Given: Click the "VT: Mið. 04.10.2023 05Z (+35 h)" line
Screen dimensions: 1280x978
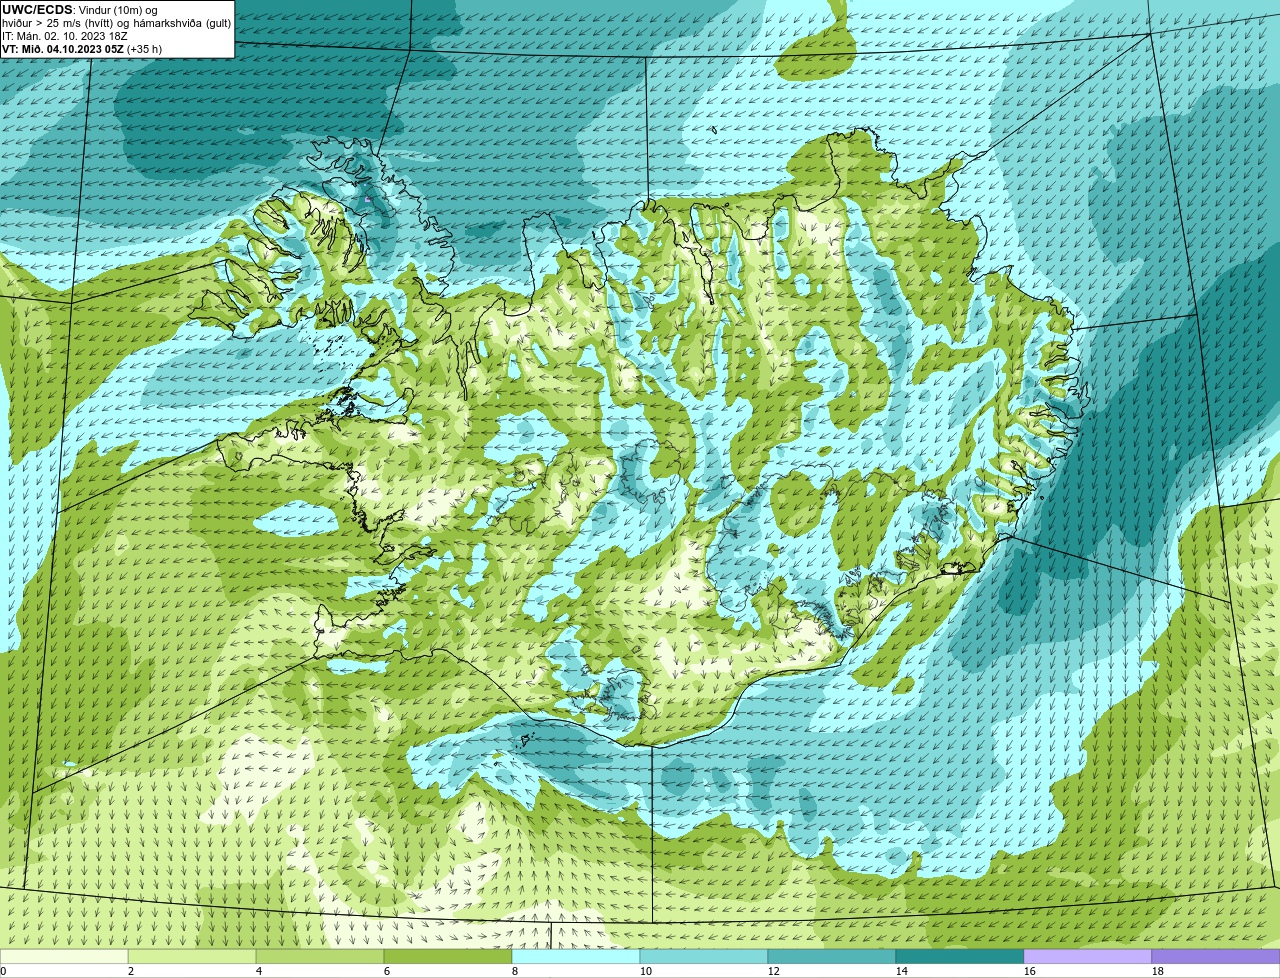Looking at the screenshot, I should tap(82, 49).
